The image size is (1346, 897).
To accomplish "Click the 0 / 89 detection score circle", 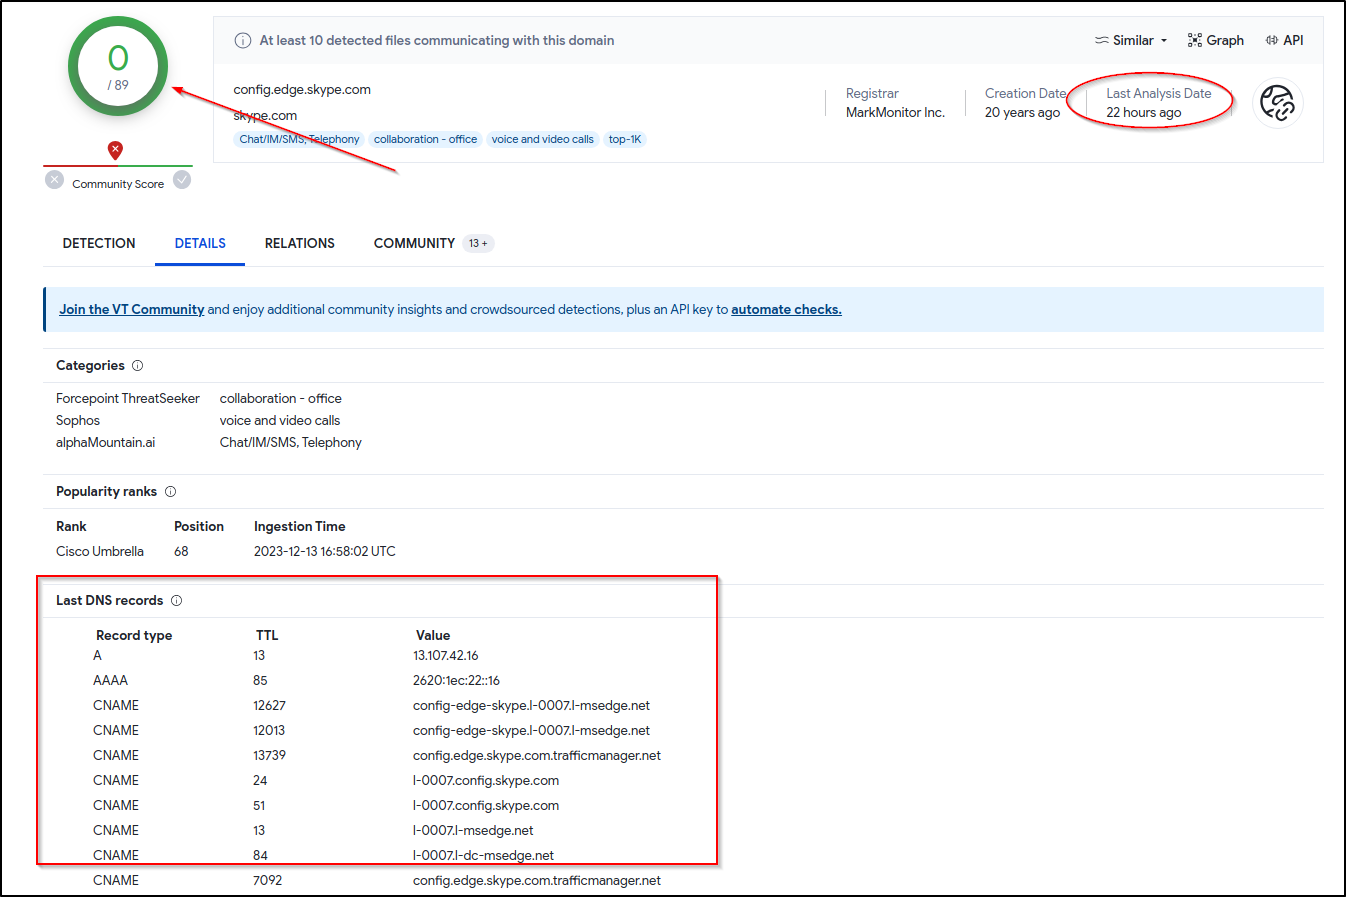I will (x=118, y=67).
